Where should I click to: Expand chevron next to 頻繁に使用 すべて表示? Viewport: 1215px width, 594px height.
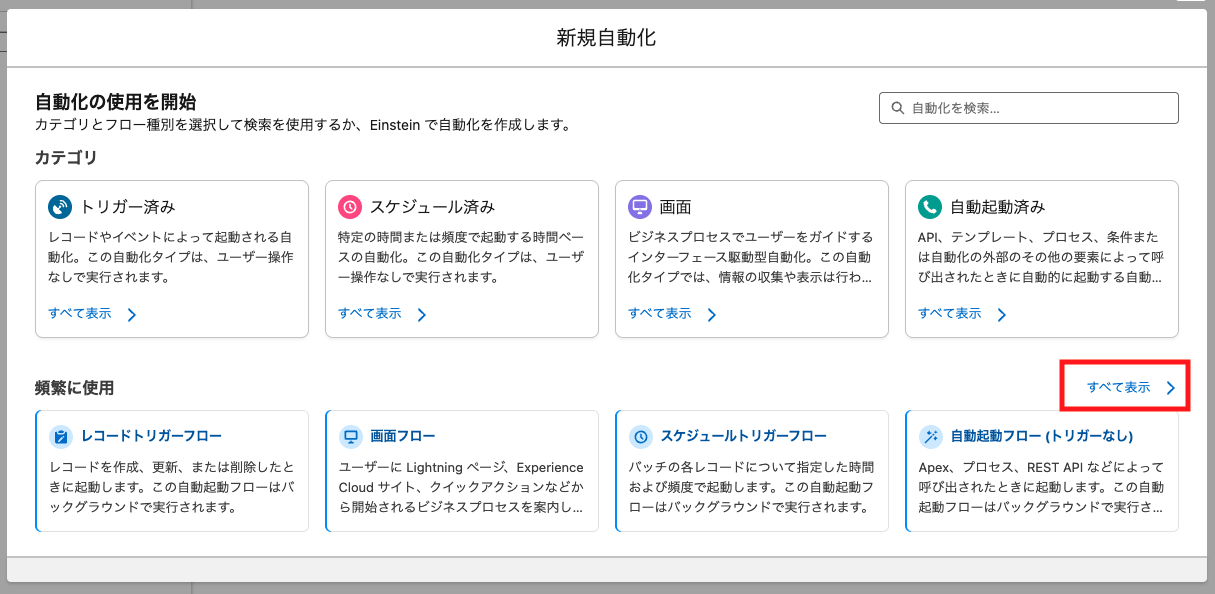coord(1171,388)
